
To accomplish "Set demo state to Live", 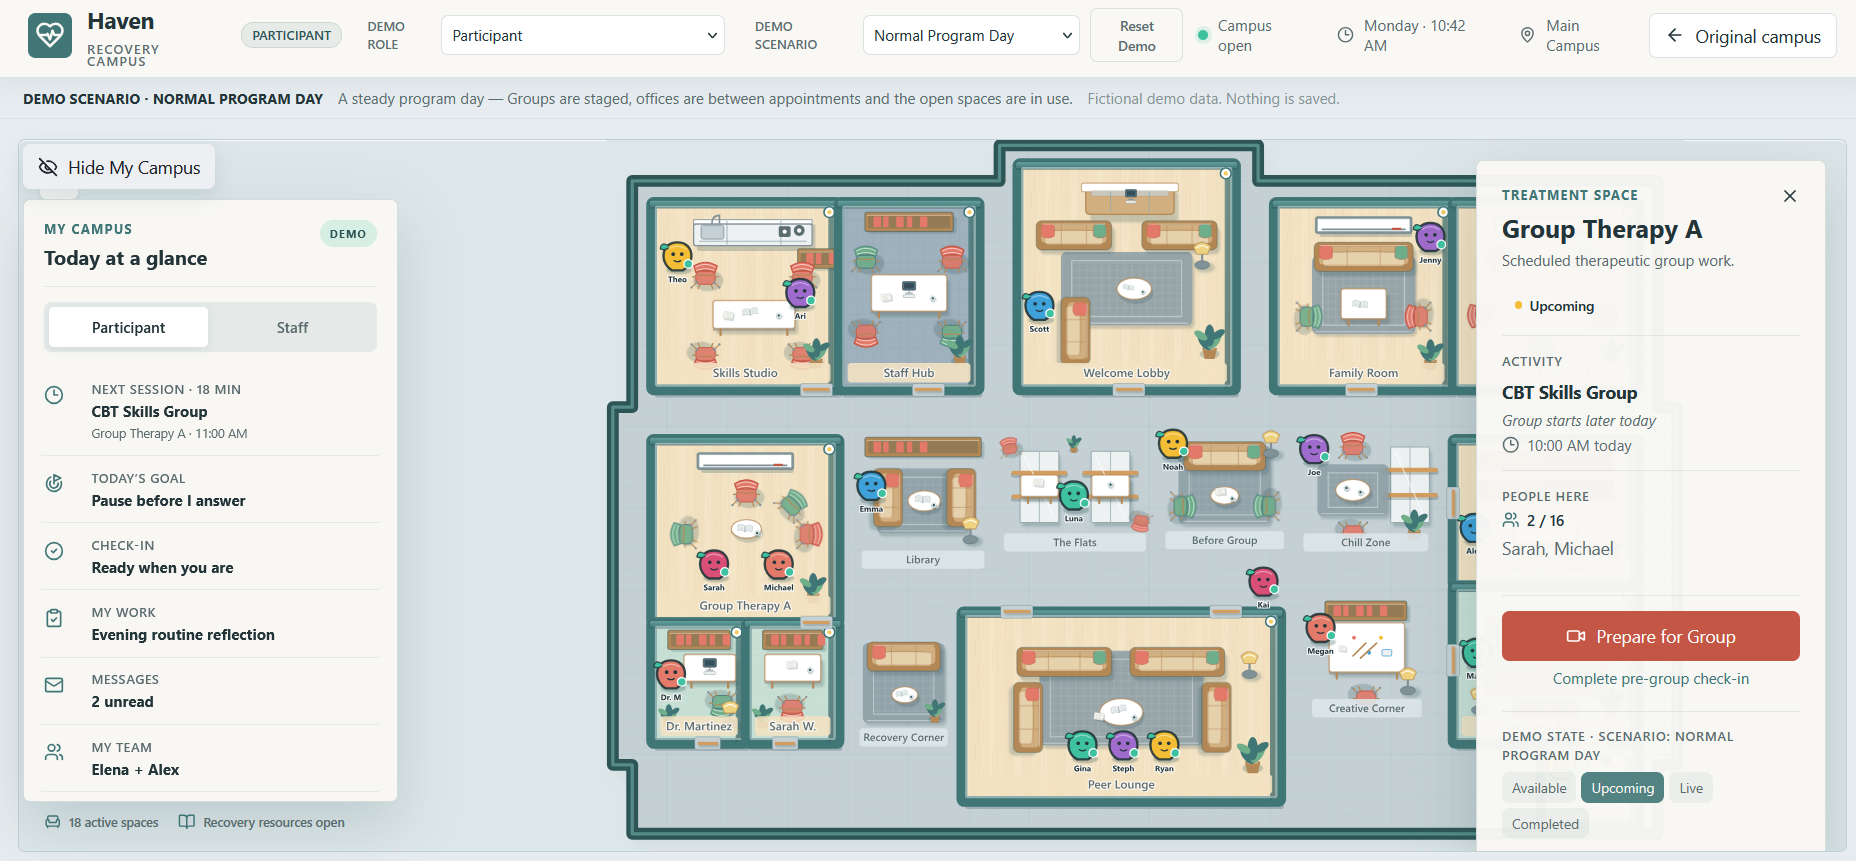I will pyautogui.click(x=1691, y=788).
